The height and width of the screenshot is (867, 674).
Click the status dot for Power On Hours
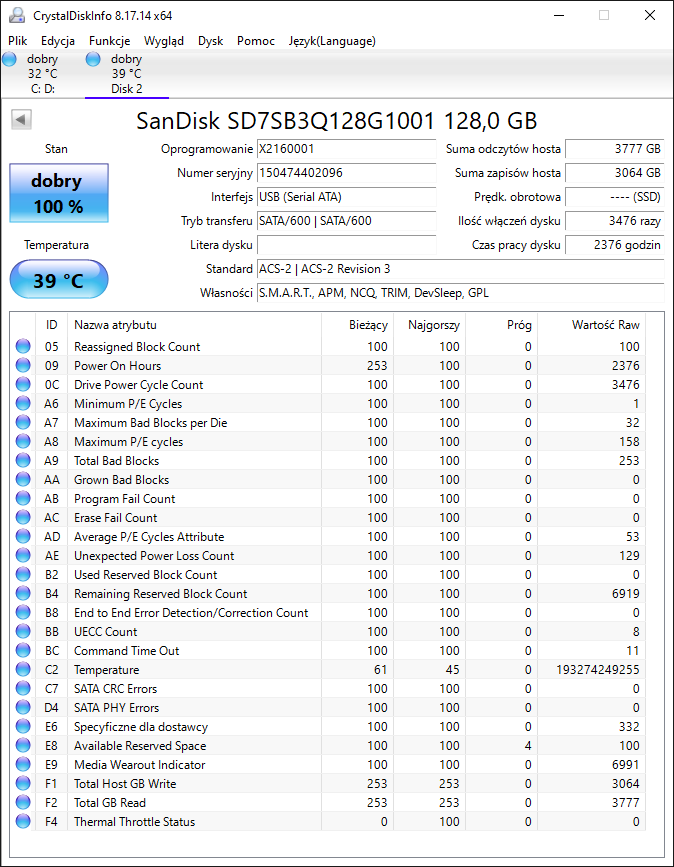pos(22,365)
